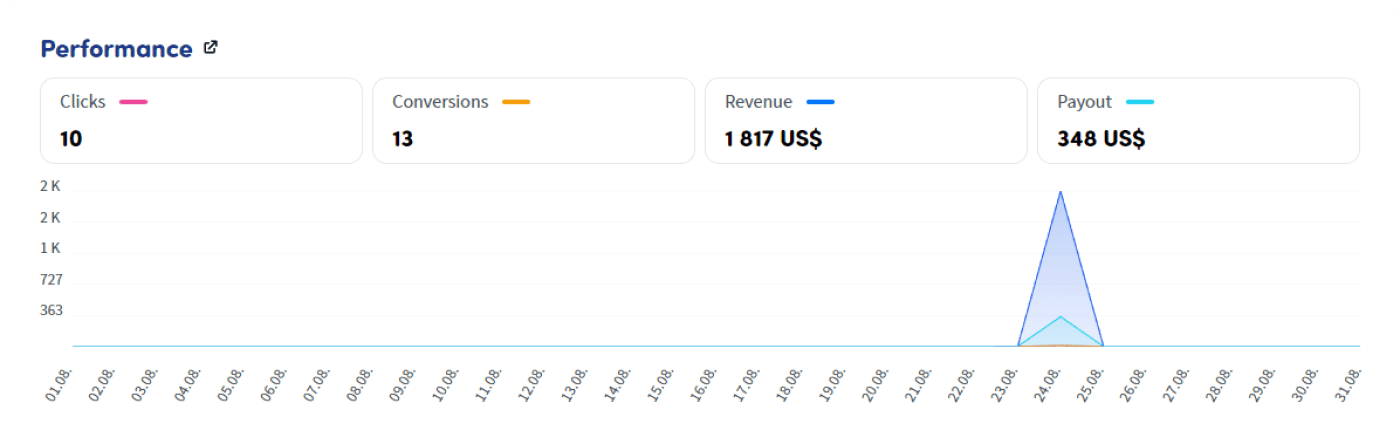Open Performance report via external link icon
The image size is (1400, 433).
click(210, 47)
